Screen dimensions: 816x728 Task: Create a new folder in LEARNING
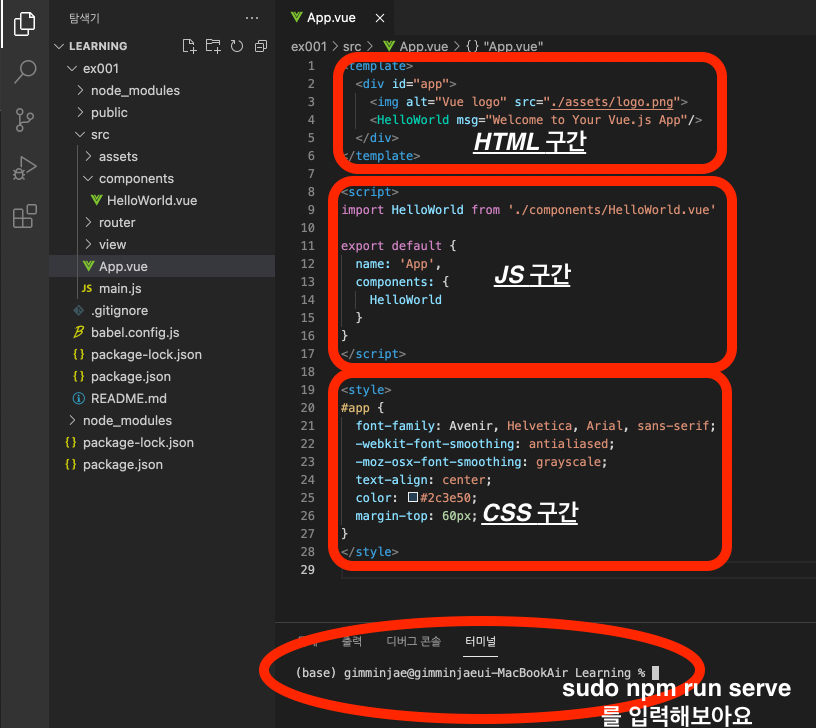(x=213, y=46)
